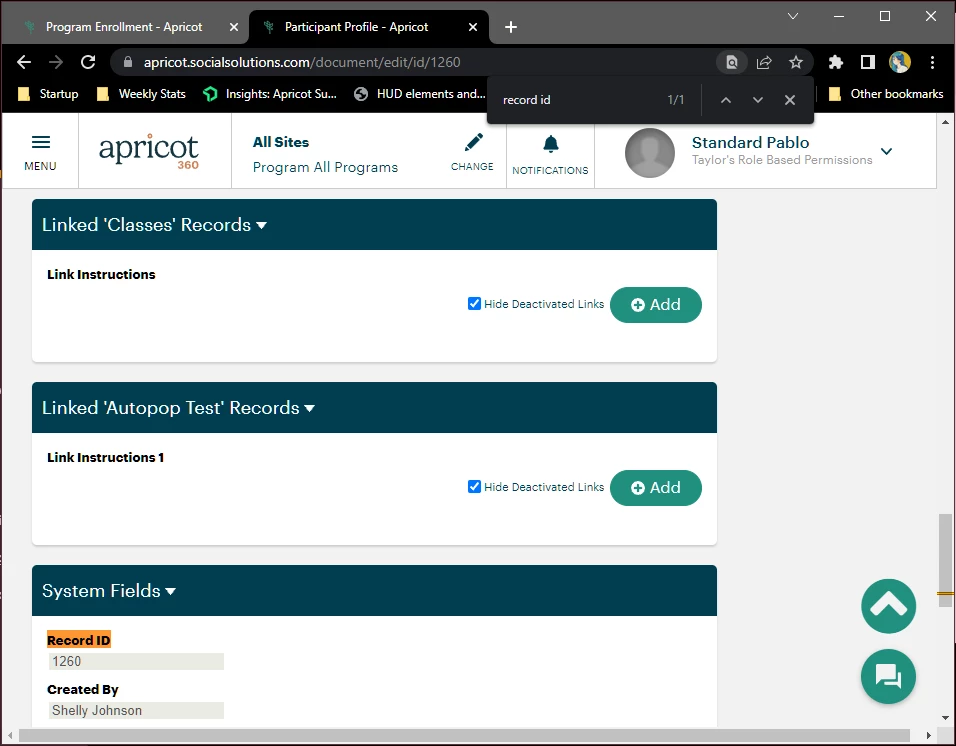
Task: Click the horizontal scrollbar right arrow
Action: pos(929,735)
